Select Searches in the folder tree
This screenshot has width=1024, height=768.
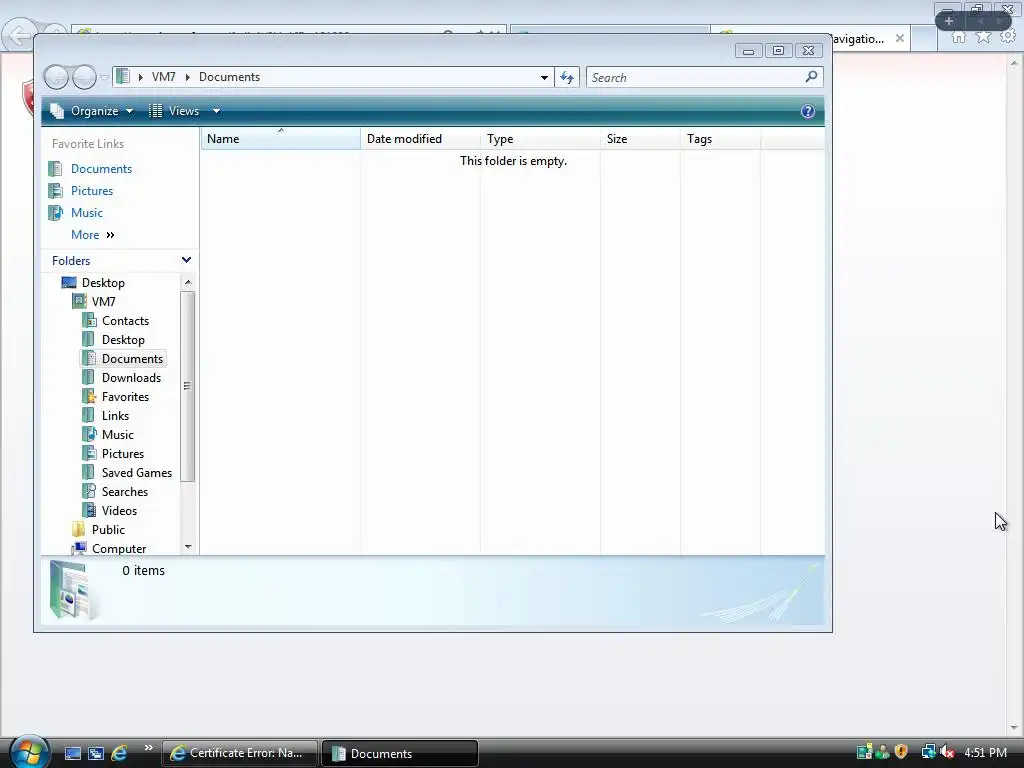125,491
